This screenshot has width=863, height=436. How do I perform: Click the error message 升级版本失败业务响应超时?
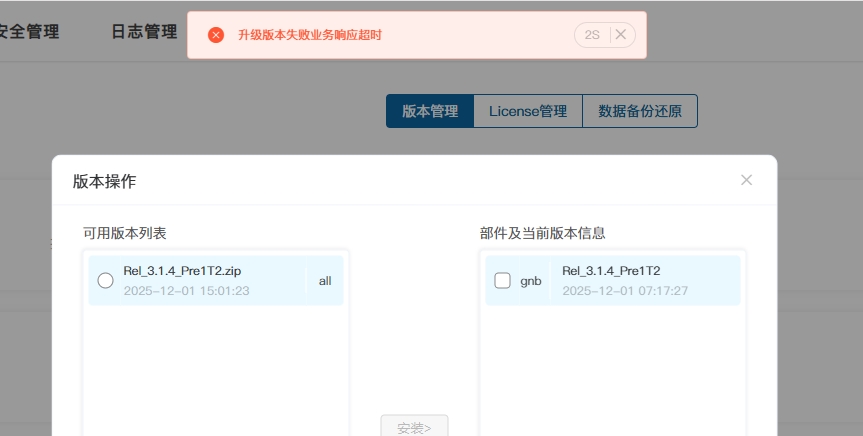[310, 35]
